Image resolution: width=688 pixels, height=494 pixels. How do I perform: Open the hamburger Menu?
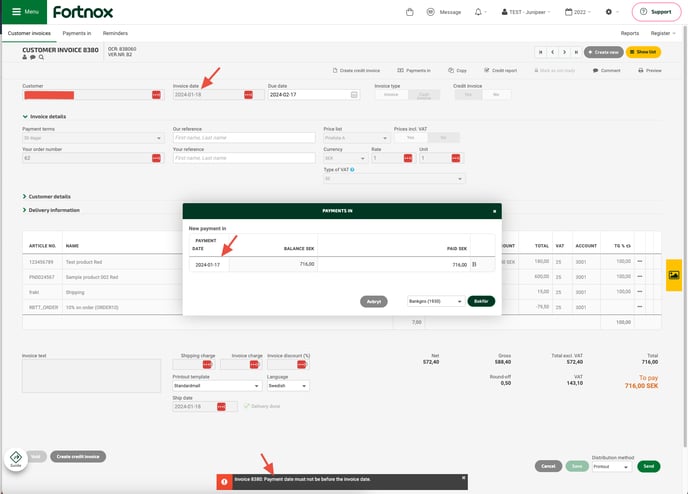click(x=24, y=12)
